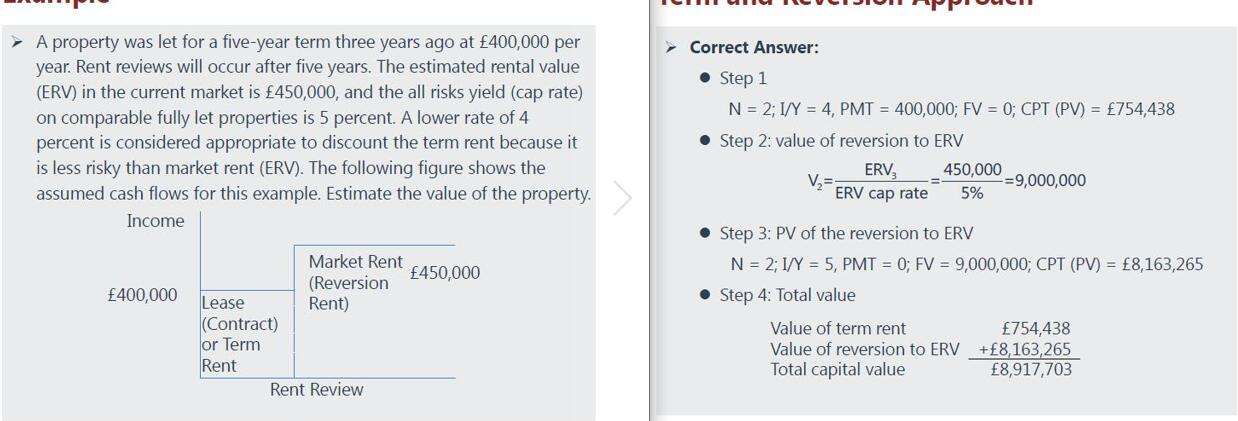The height and width of the screenshot is (421, 1238).
Task: Click the bullet dot for Step 2
Action: pos(706,140)
